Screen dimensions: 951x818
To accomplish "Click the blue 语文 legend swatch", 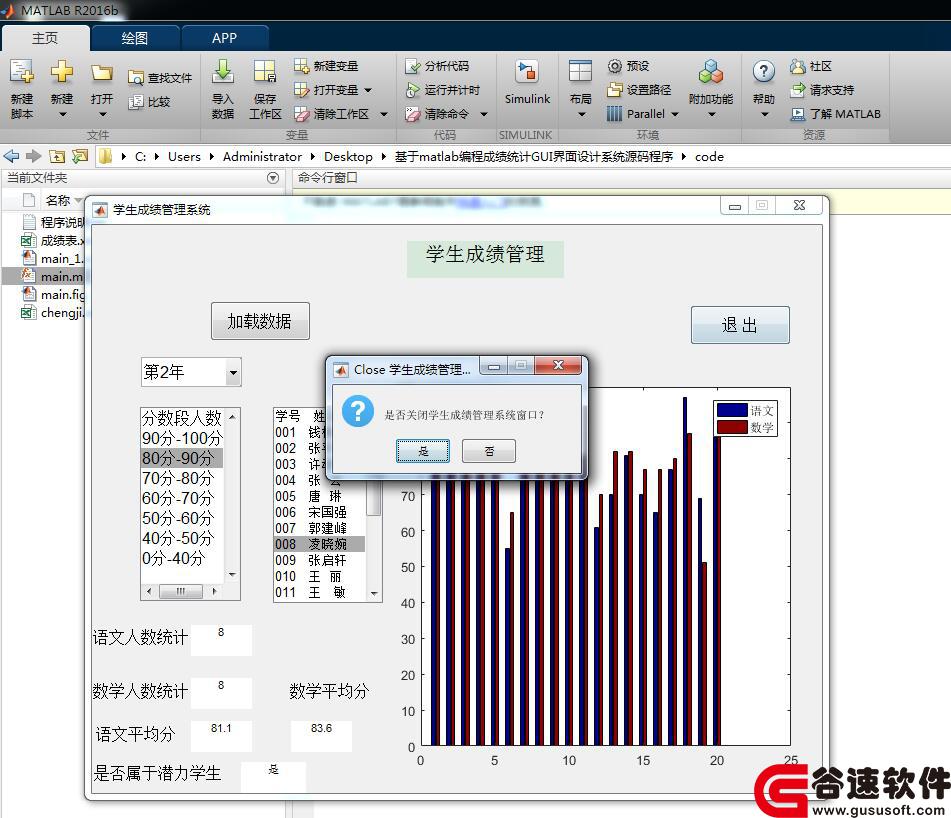I will pos(732,411).
